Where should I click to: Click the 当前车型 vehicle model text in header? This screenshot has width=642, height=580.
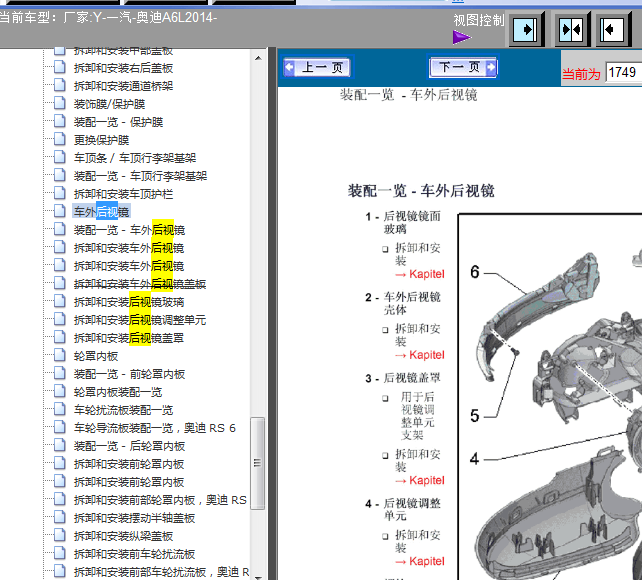point(108,18)
